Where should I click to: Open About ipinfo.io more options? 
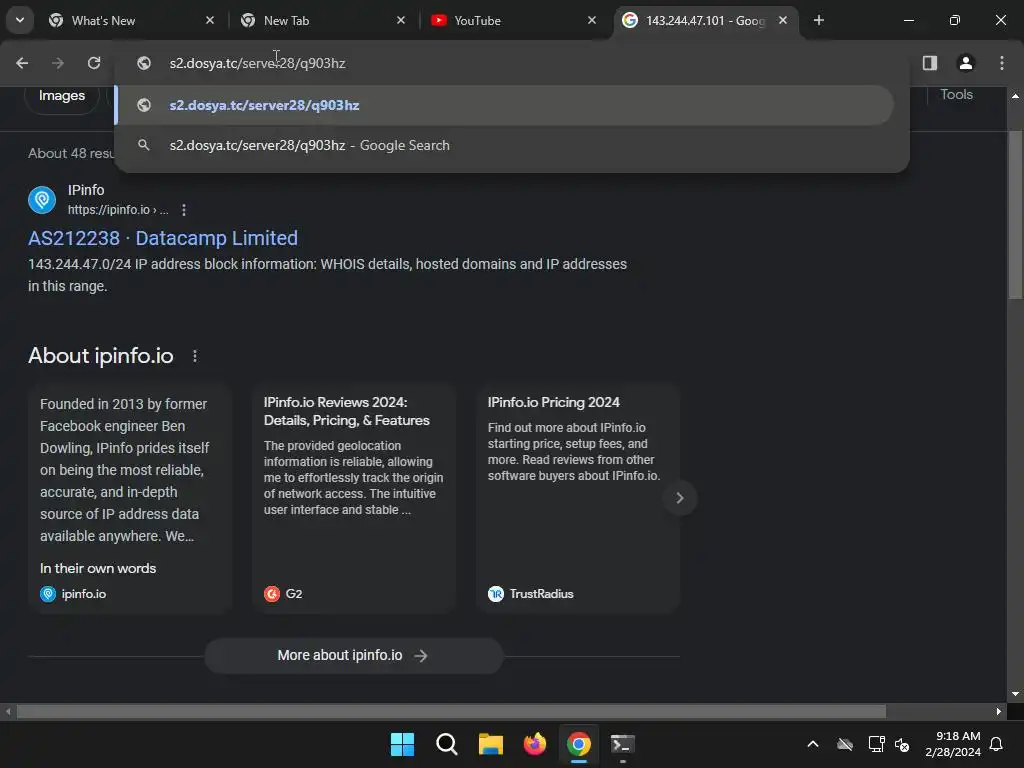tap(195, 356)
